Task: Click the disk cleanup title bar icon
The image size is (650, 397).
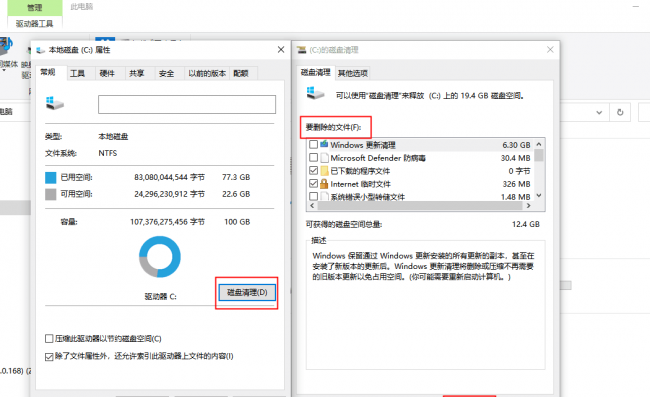Action: click(x=302, y=50)
